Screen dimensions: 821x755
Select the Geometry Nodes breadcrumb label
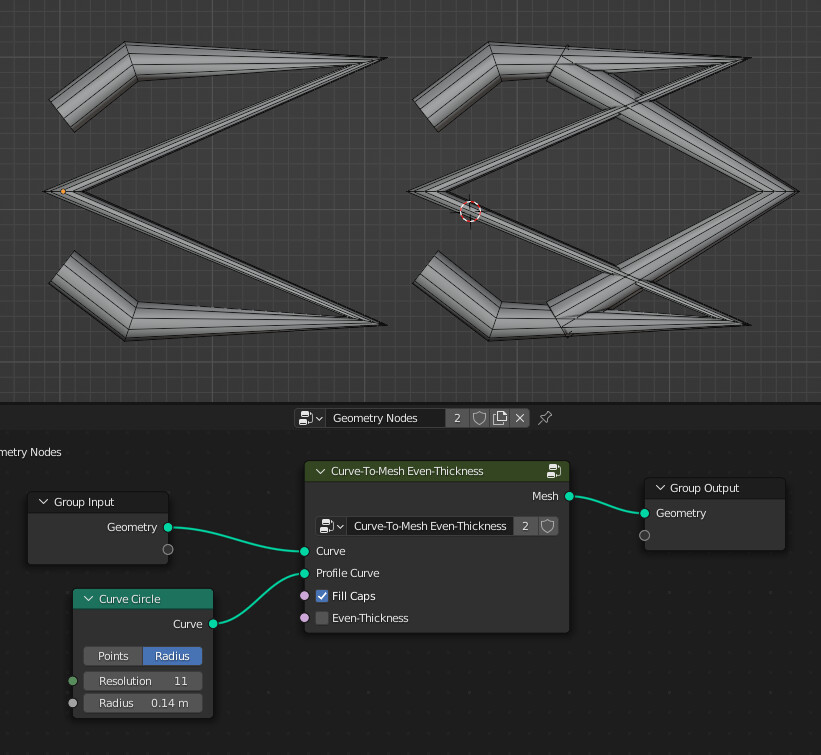click(31, 452)
